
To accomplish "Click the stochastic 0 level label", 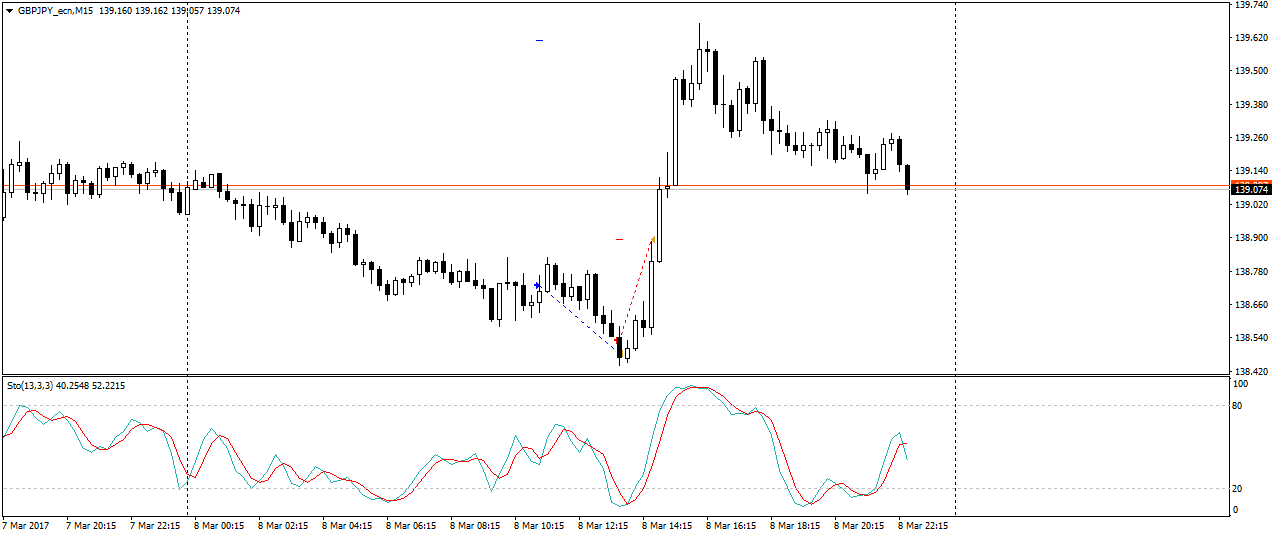I will pyautogui.click(x=1238, y=509).
